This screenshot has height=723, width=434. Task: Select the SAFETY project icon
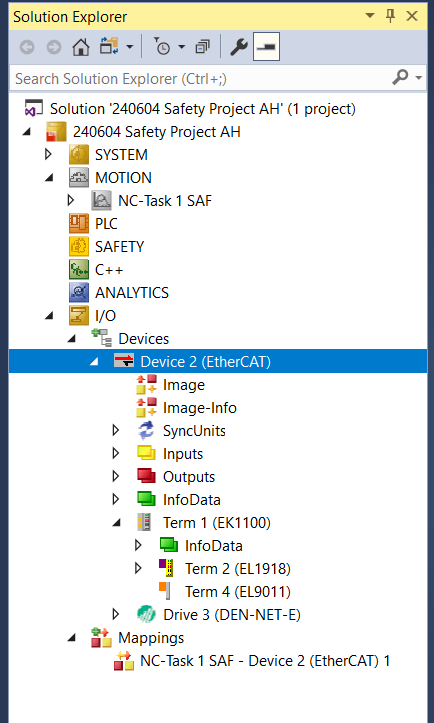79,247
